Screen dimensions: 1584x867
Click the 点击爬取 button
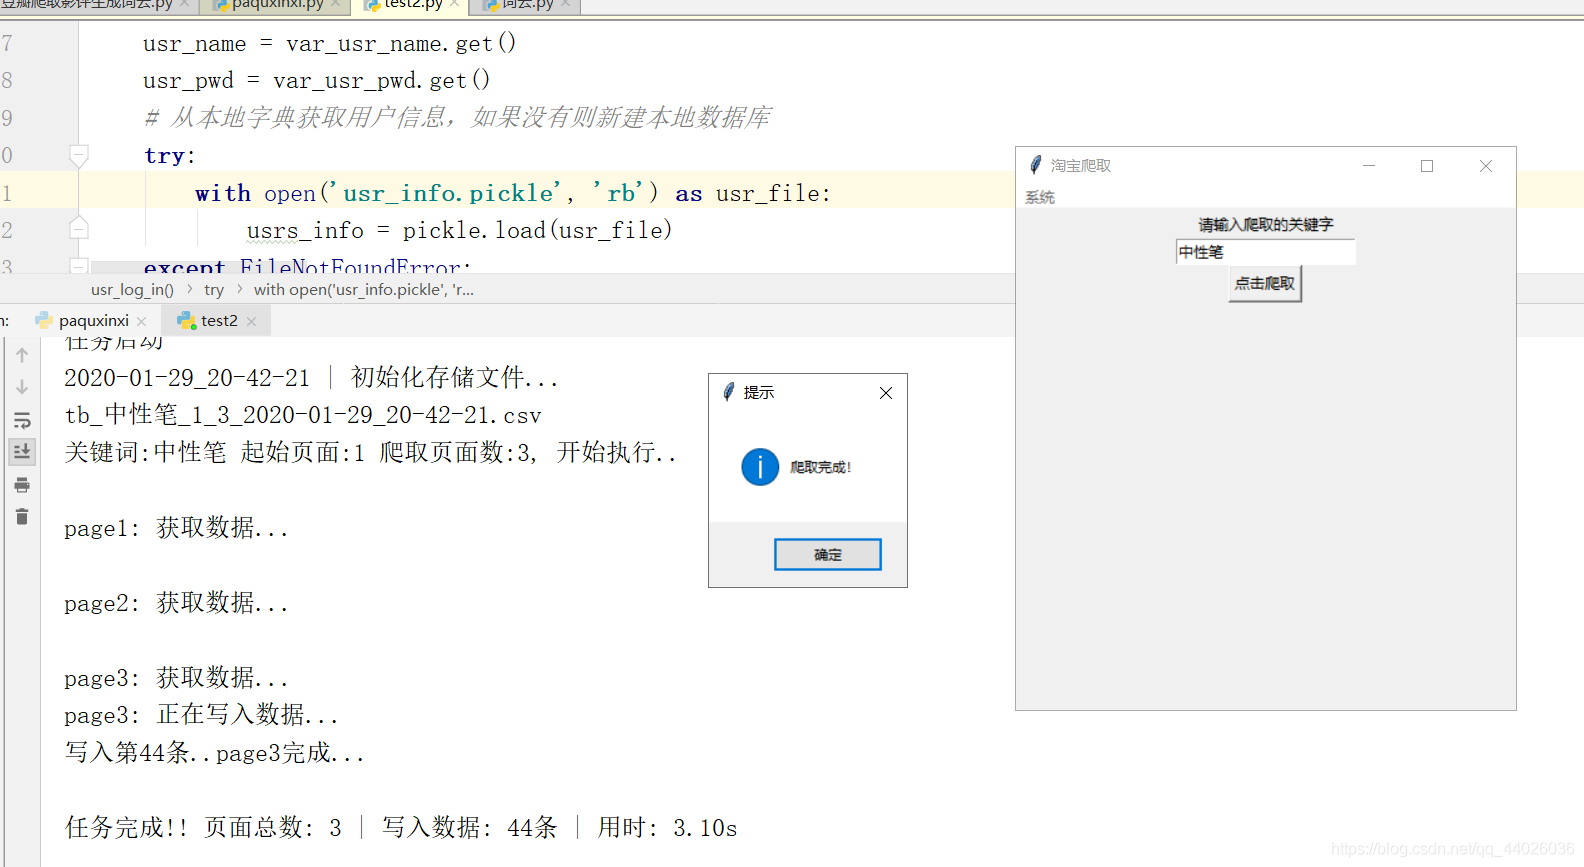click(x=1265, y=284)
